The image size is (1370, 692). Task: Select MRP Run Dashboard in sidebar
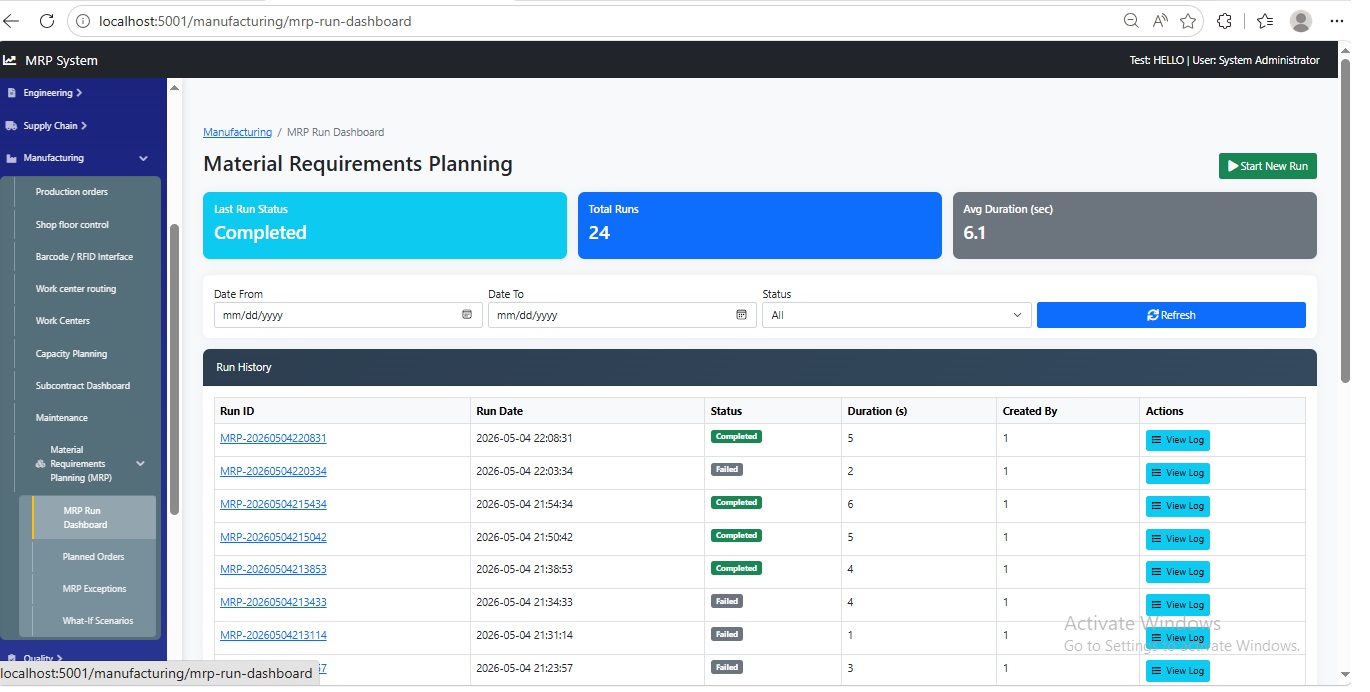(94, 517)
